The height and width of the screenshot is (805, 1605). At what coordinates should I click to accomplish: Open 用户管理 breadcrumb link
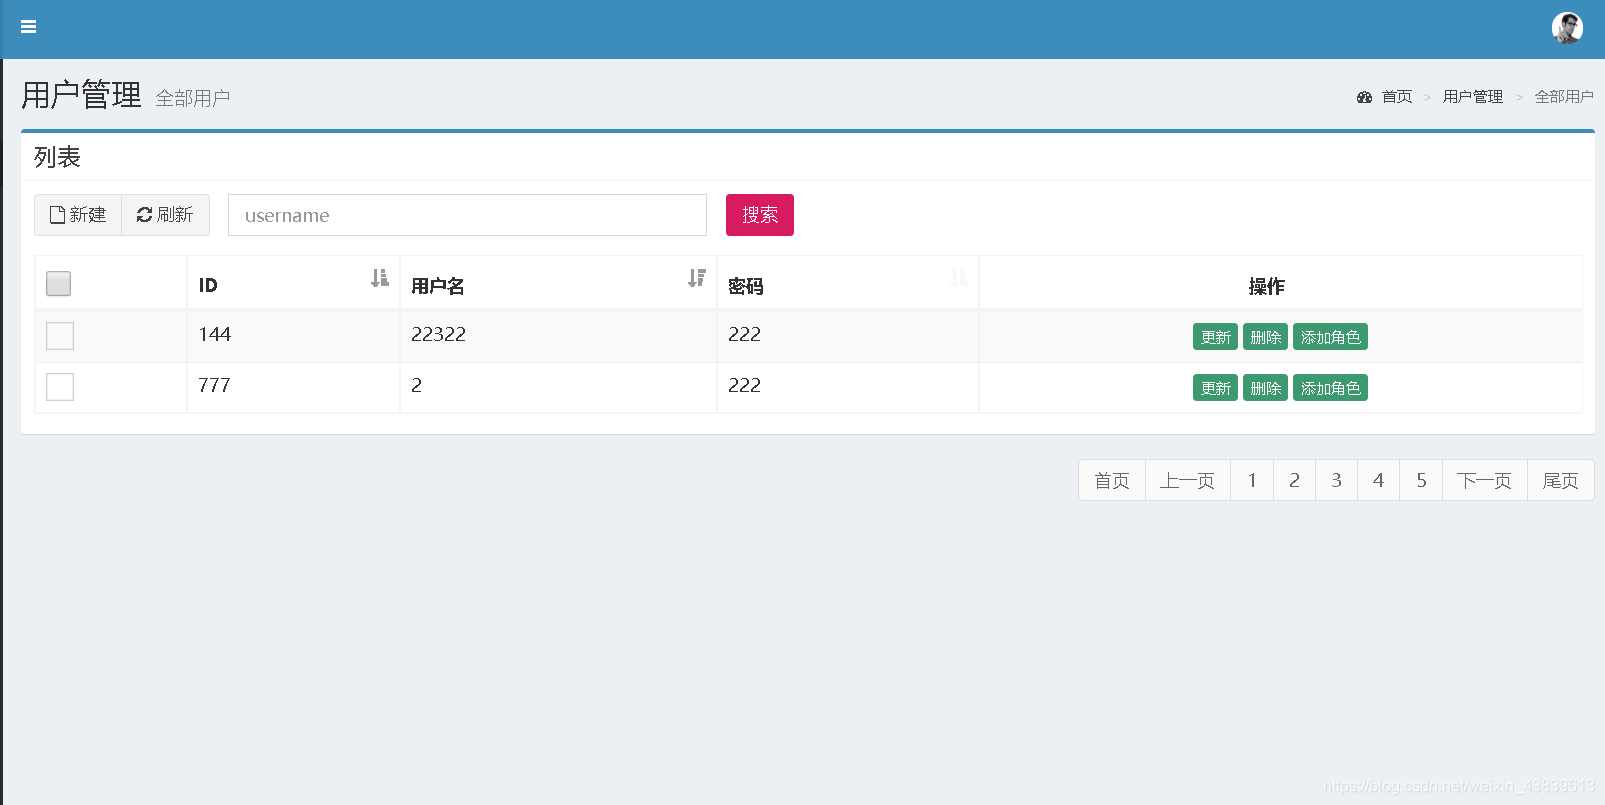coord(1472,97)
